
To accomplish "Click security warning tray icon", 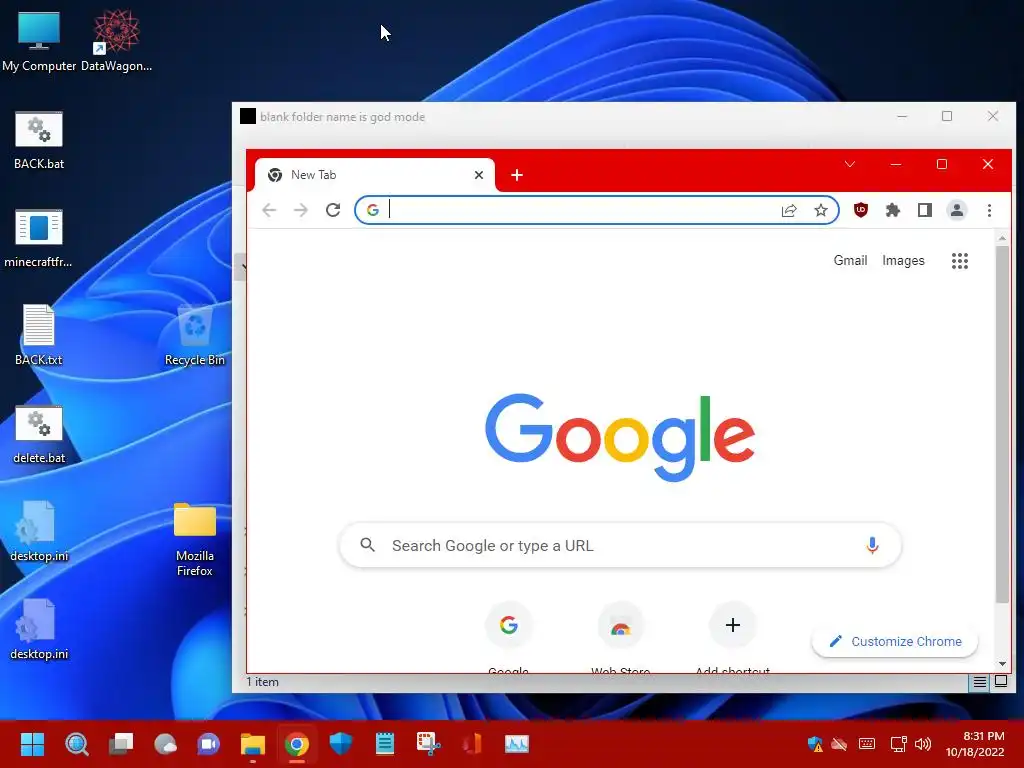I will [815, 744].
